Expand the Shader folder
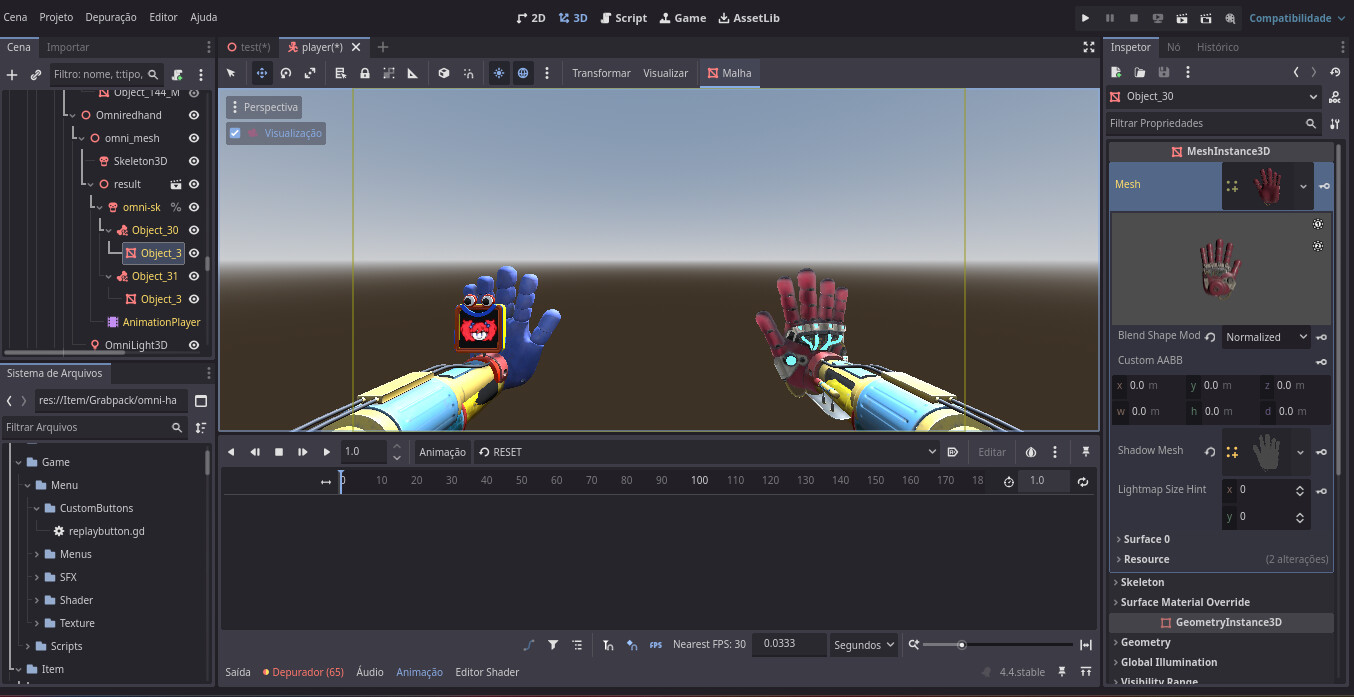 coord(37,600)
